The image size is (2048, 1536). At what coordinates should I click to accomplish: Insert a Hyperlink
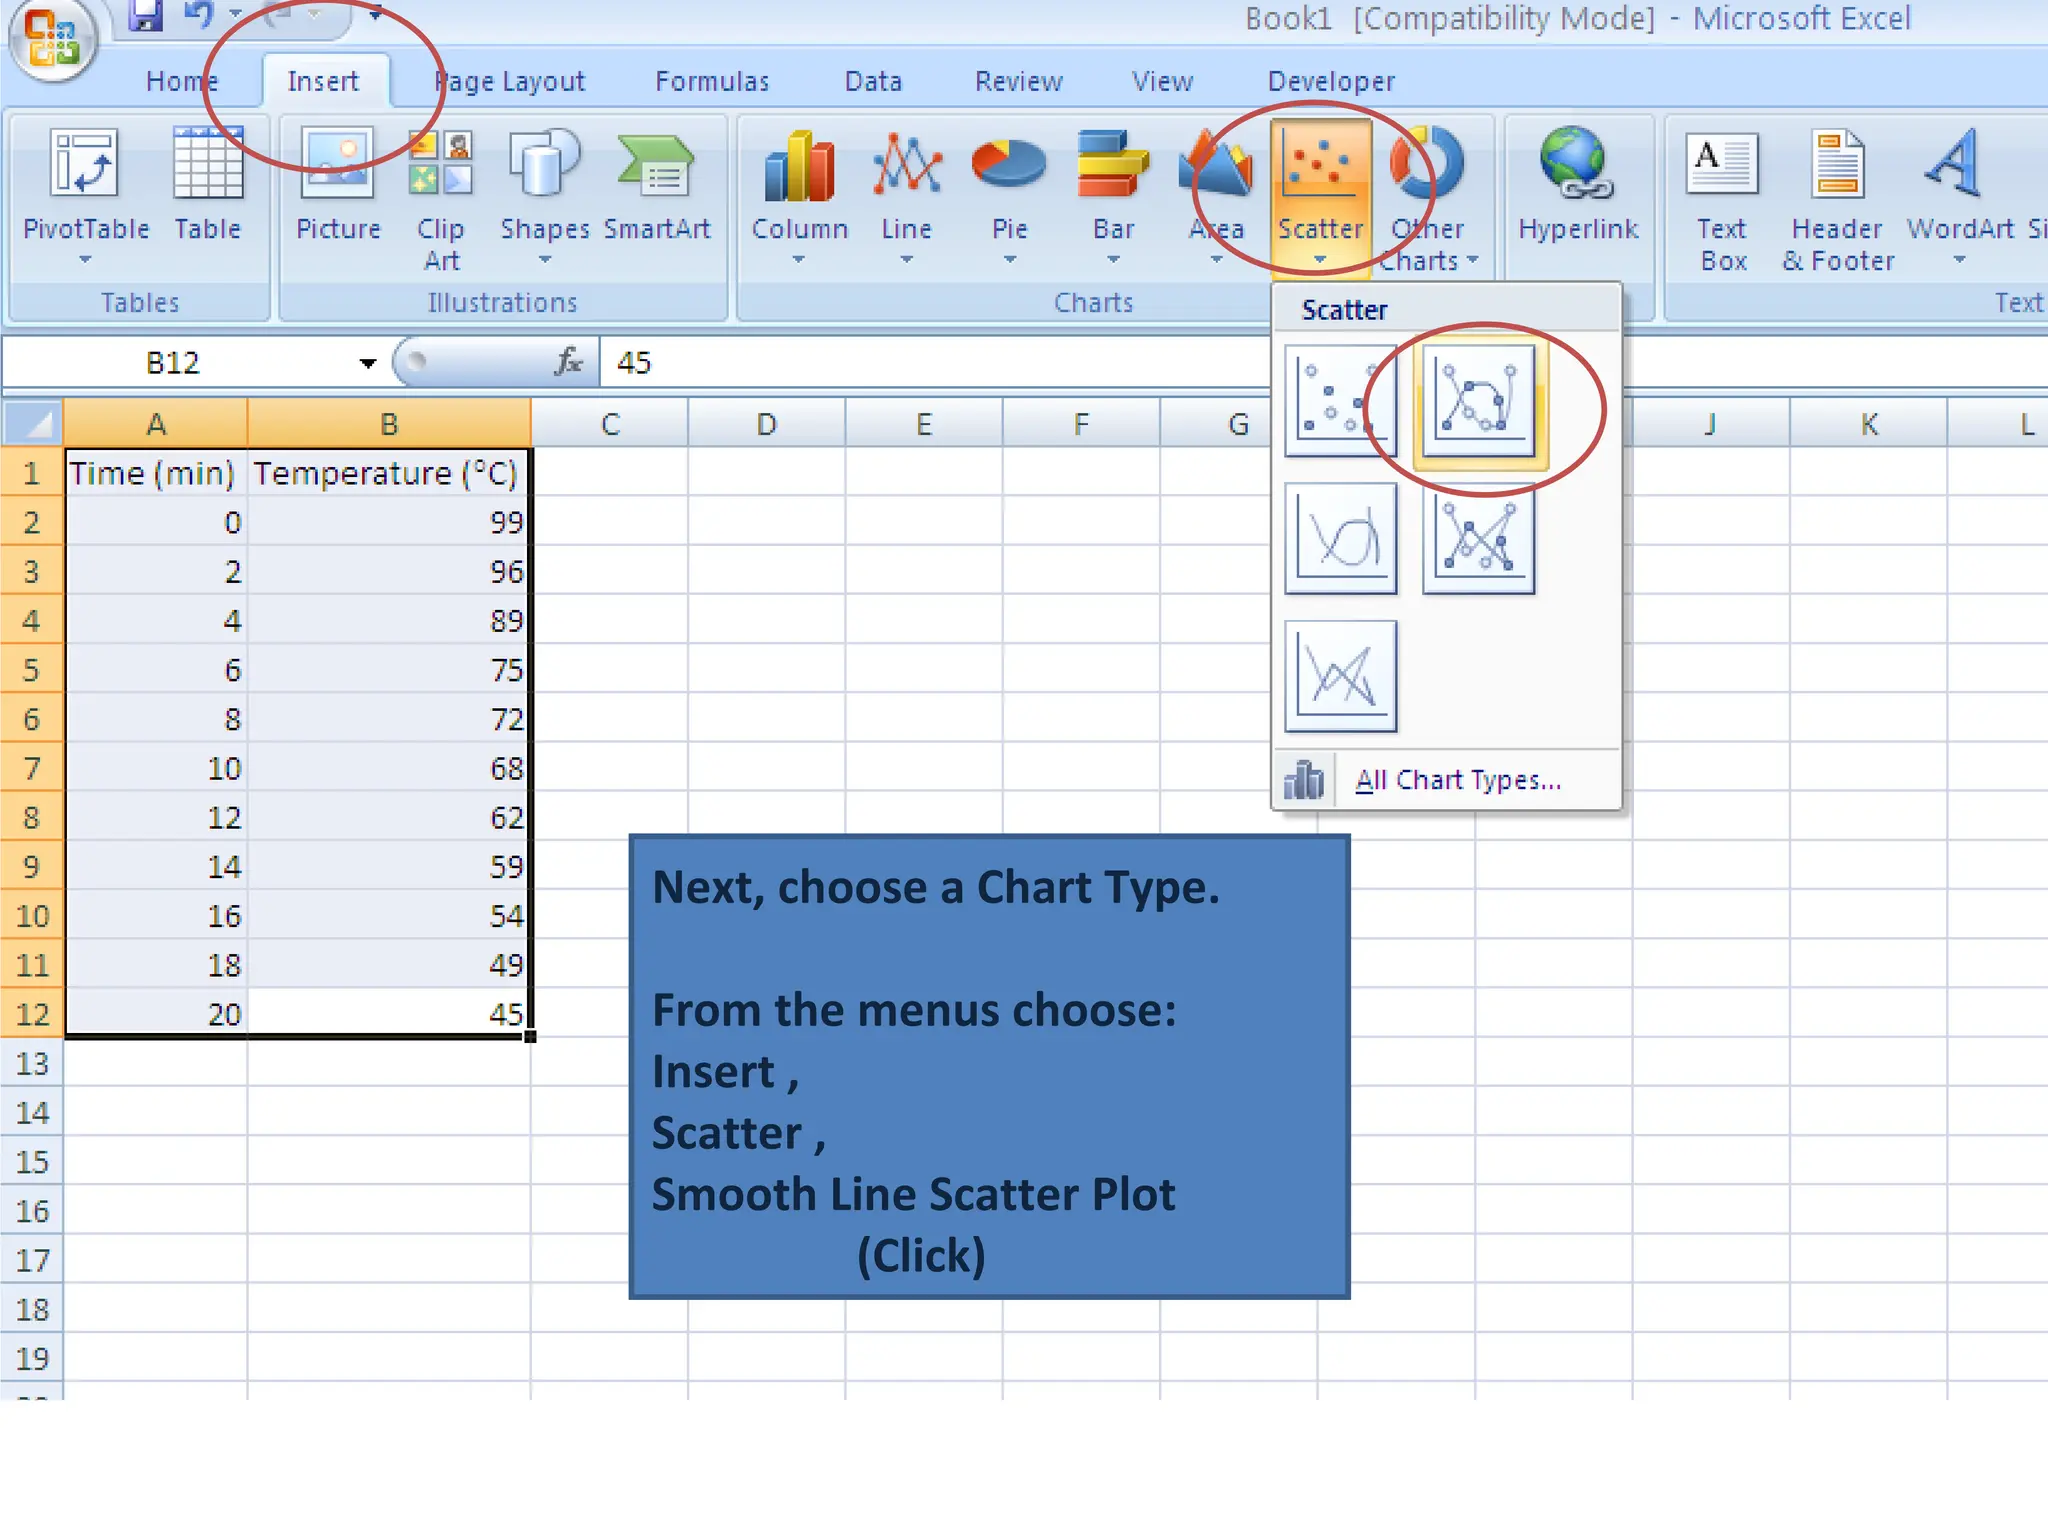click(x=1578, y=186)
